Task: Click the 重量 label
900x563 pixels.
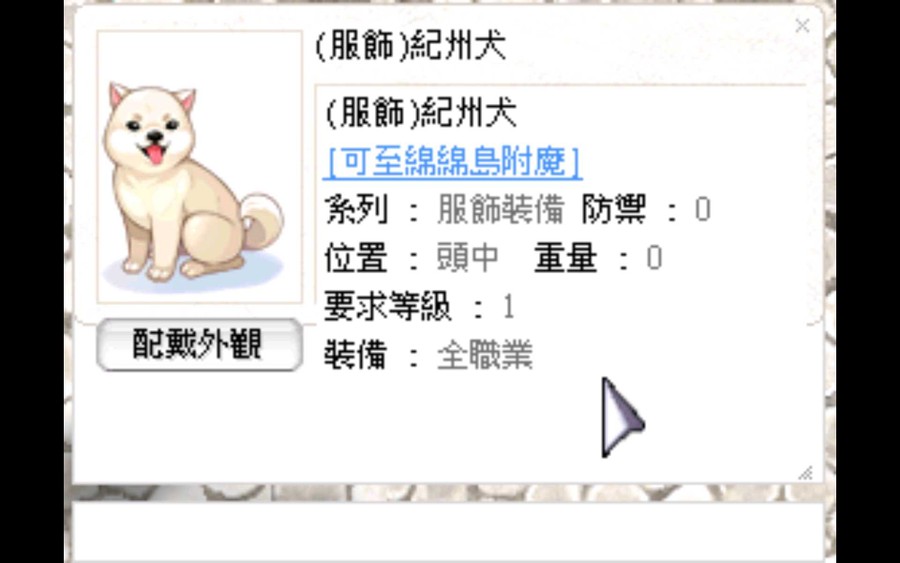Action: pyautogui.click(x=566, y=258)
